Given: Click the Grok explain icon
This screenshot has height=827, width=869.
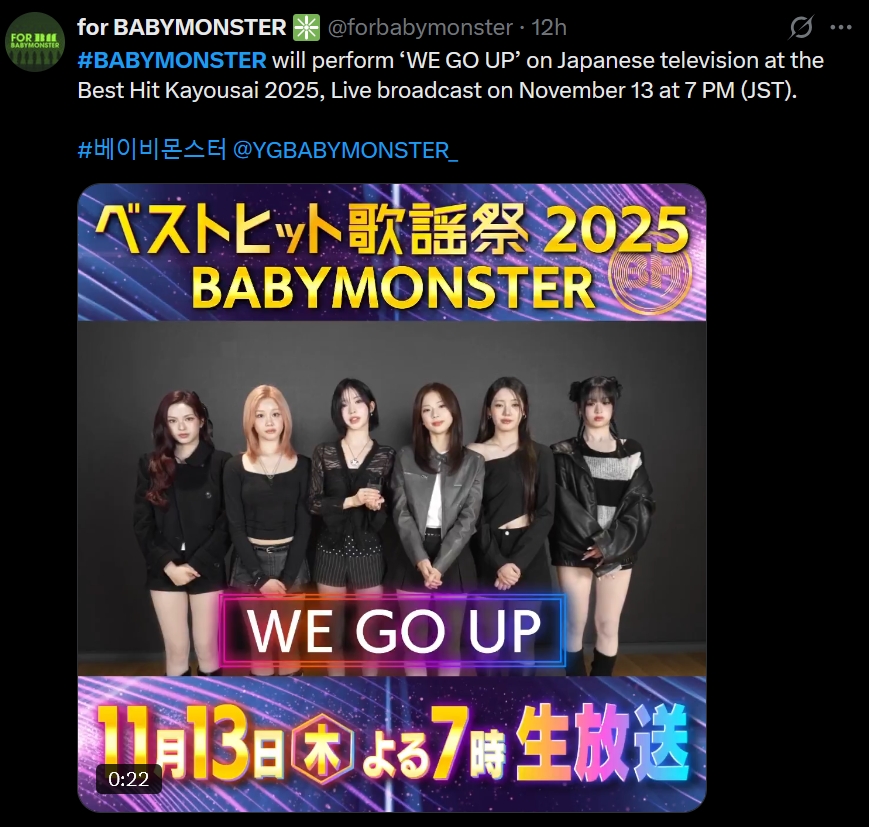Looking at the screenshot, I should [x=801, y=27].
